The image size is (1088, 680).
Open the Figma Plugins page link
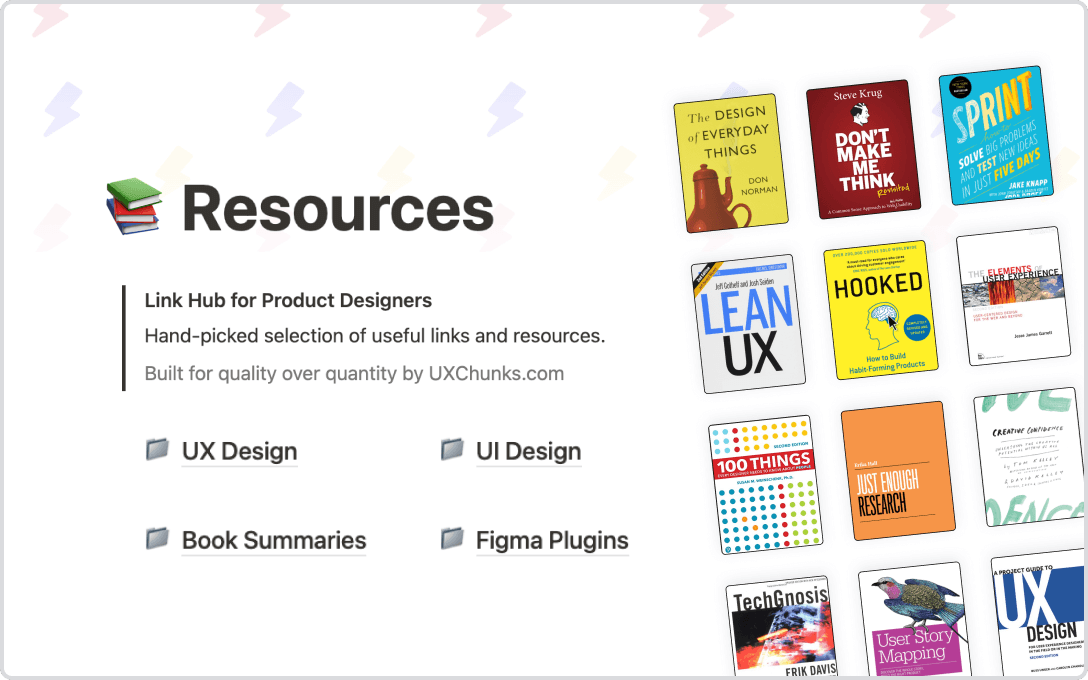pyautogui.click(x=552, y=541)
